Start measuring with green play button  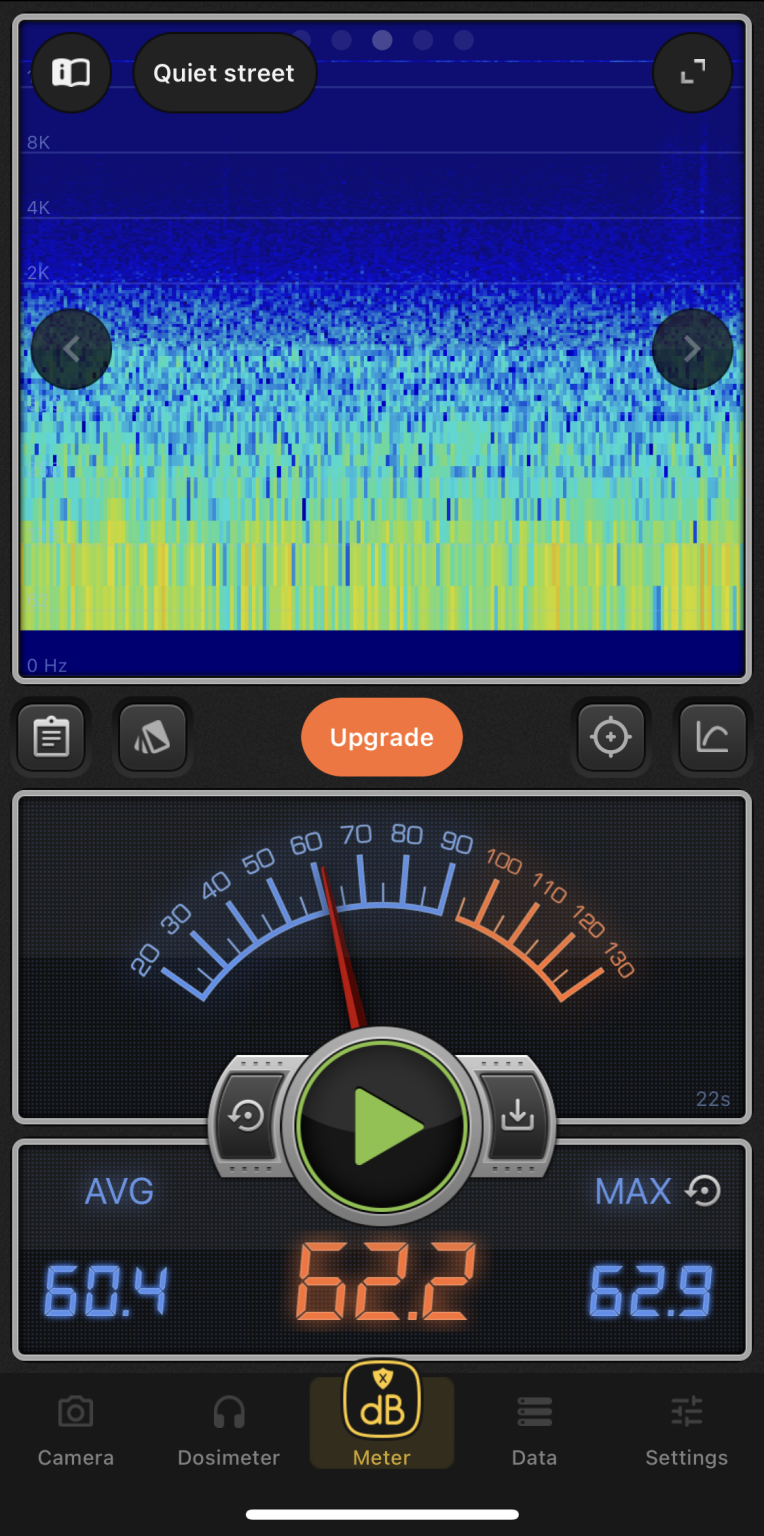[382, 1127]
